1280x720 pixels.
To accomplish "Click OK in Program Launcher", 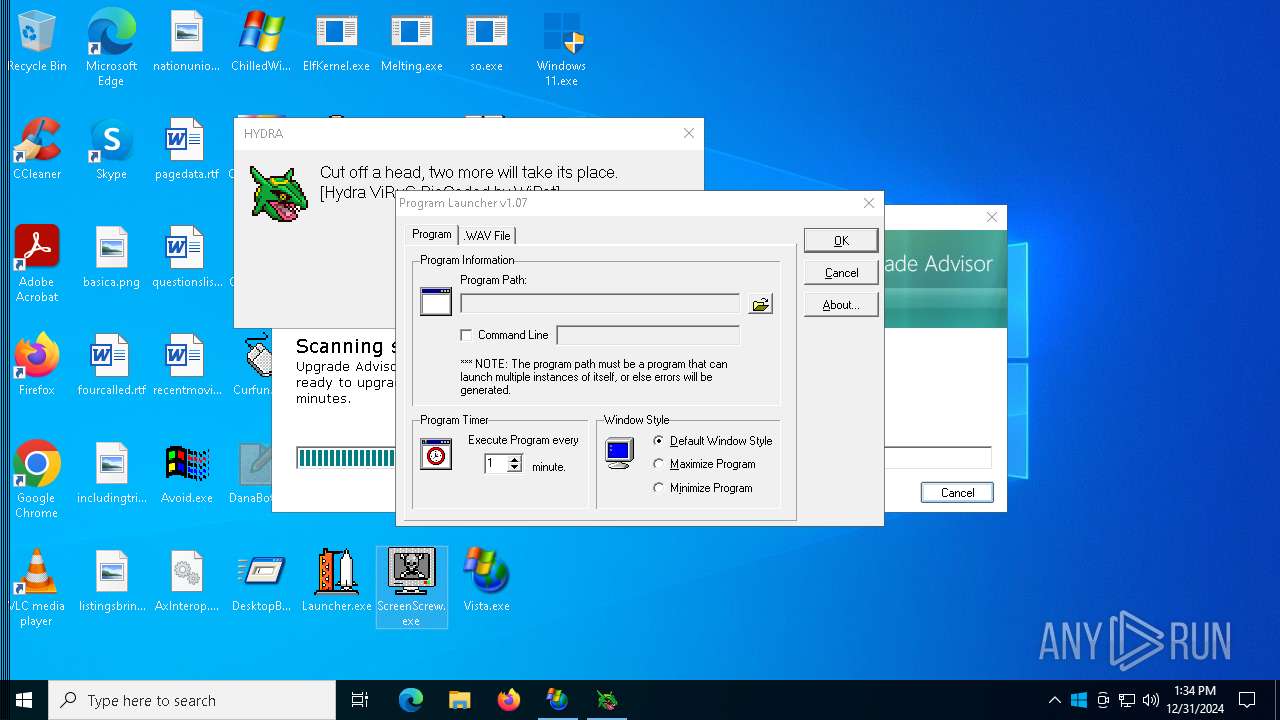I will [x=841, y=240].
